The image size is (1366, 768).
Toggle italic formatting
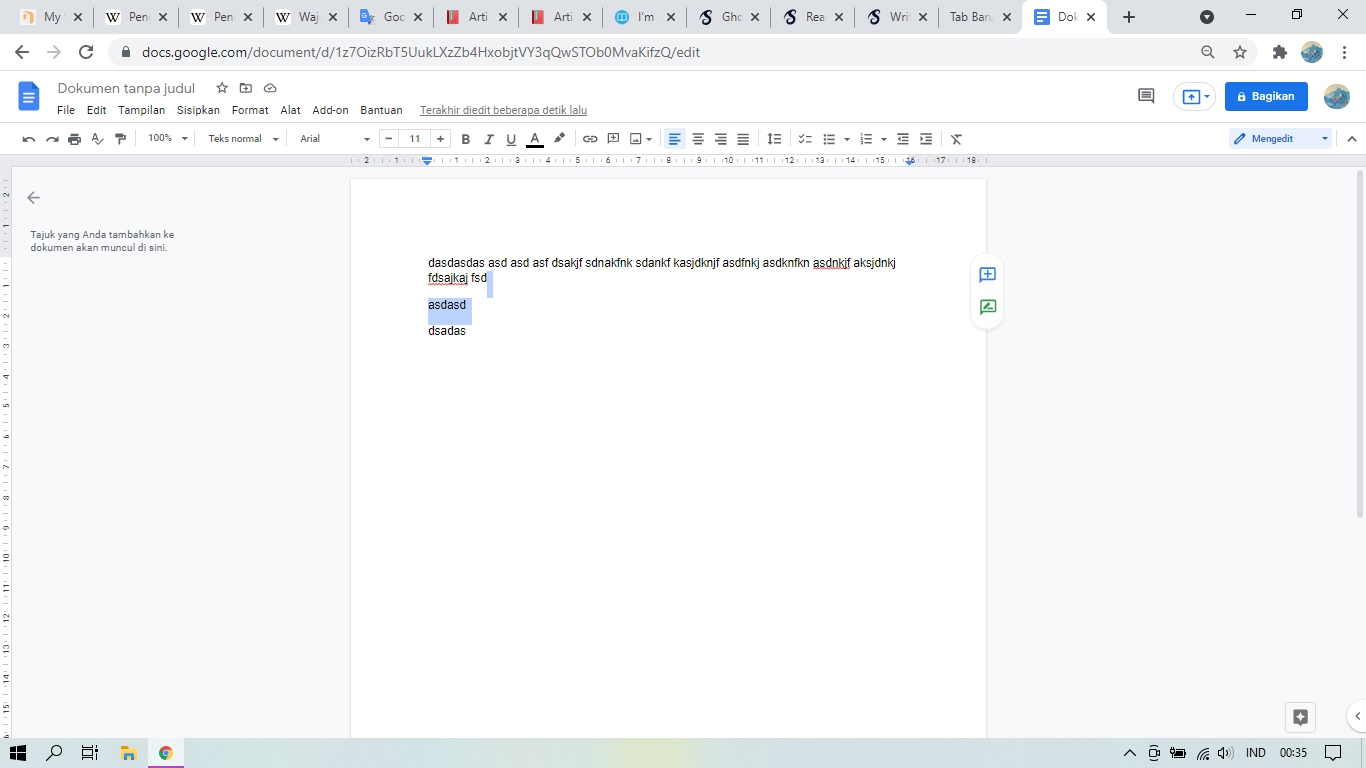tap(488, 139)
